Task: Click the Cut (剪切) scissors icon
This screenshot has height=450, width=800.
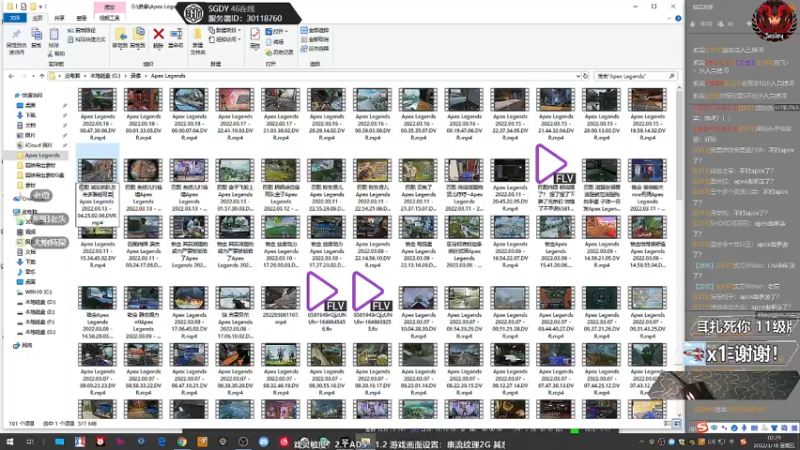Action: pos(56,54)
